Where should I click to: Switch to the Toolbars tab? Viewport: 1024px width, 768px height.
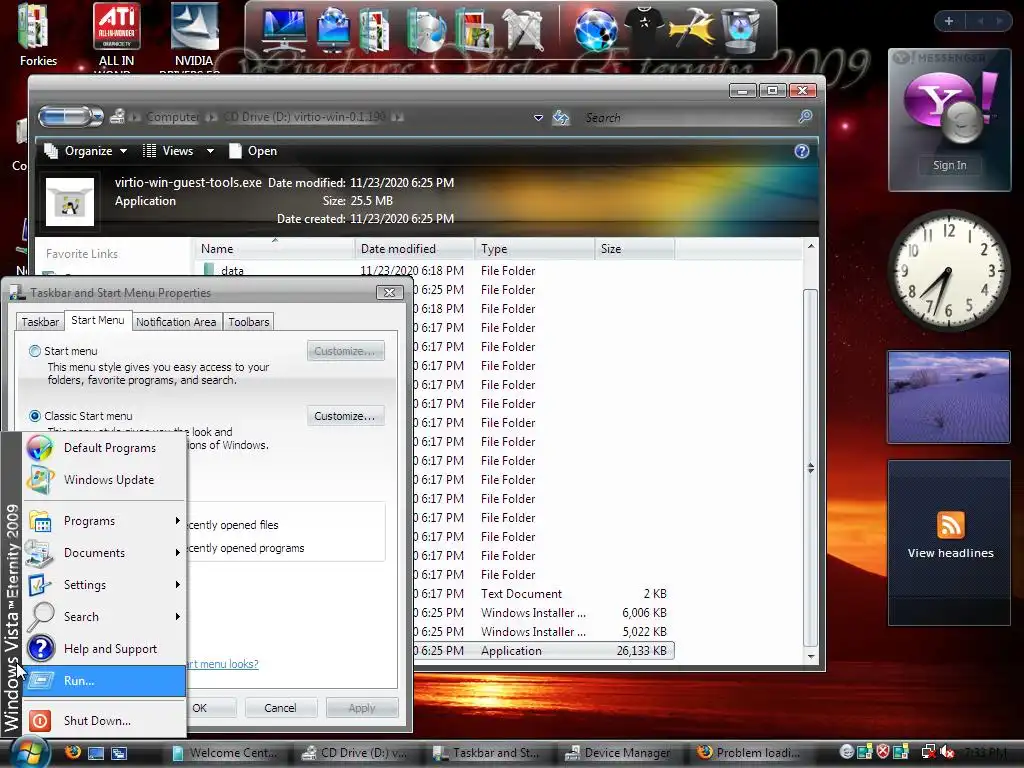pyautogui.click(x=248, y=322)
